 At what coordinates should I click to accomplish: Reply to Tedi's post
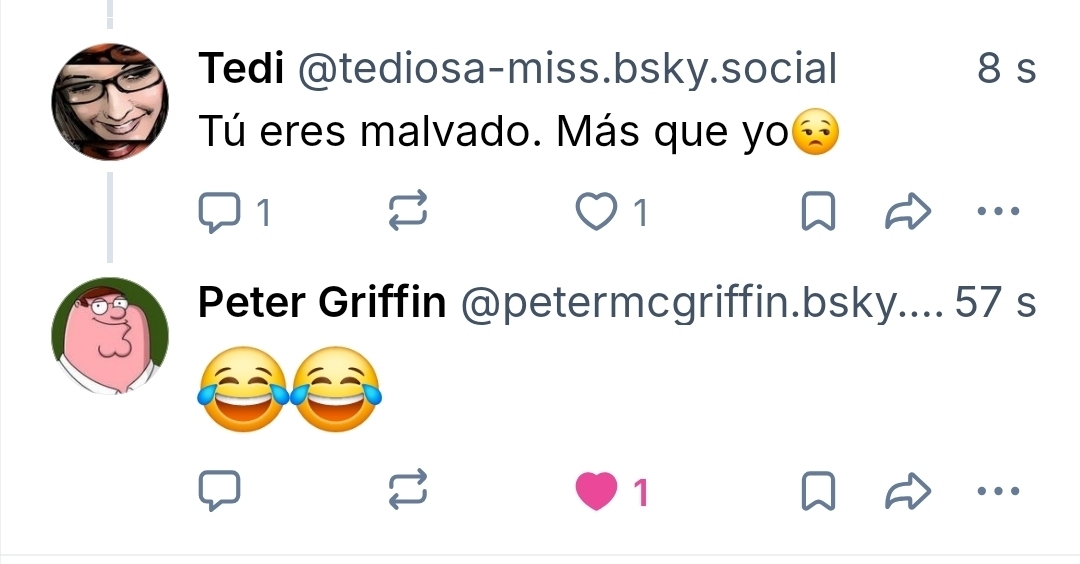pyautogui.click(x=220, y=212)
